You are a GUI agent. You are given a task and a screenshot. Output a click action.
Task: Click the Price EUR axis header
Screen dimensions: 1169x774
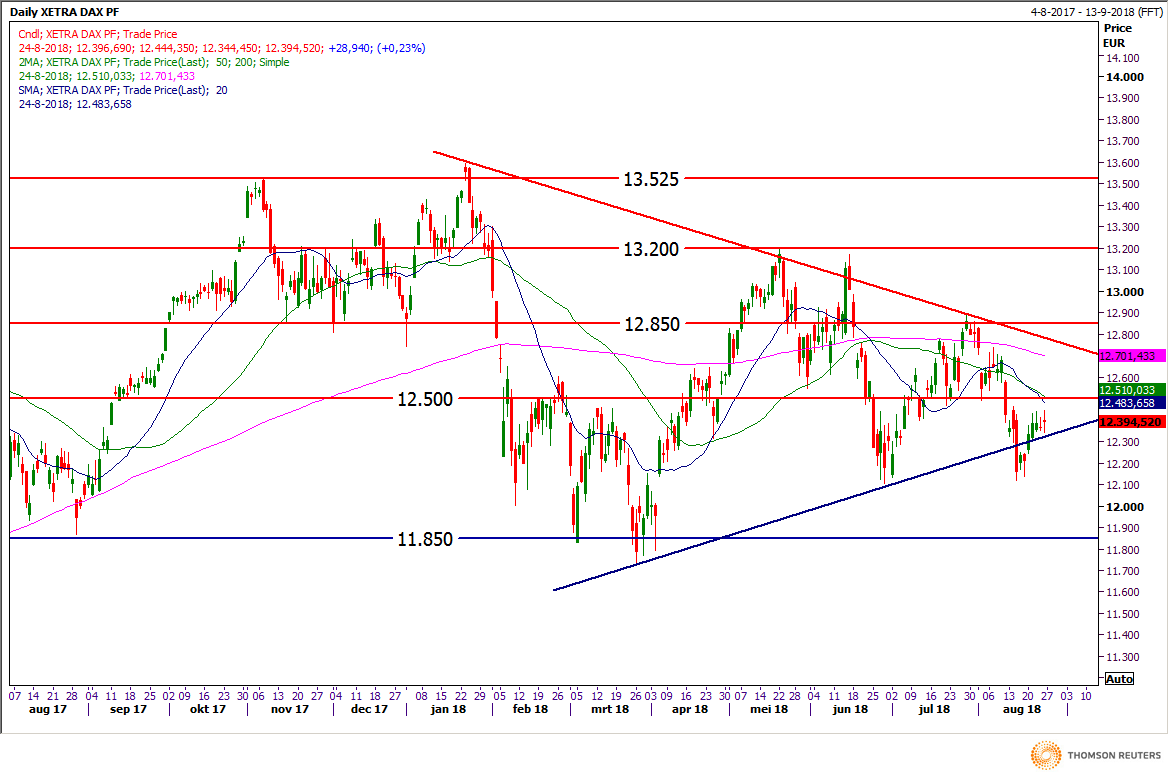[x=1117, y=36]
